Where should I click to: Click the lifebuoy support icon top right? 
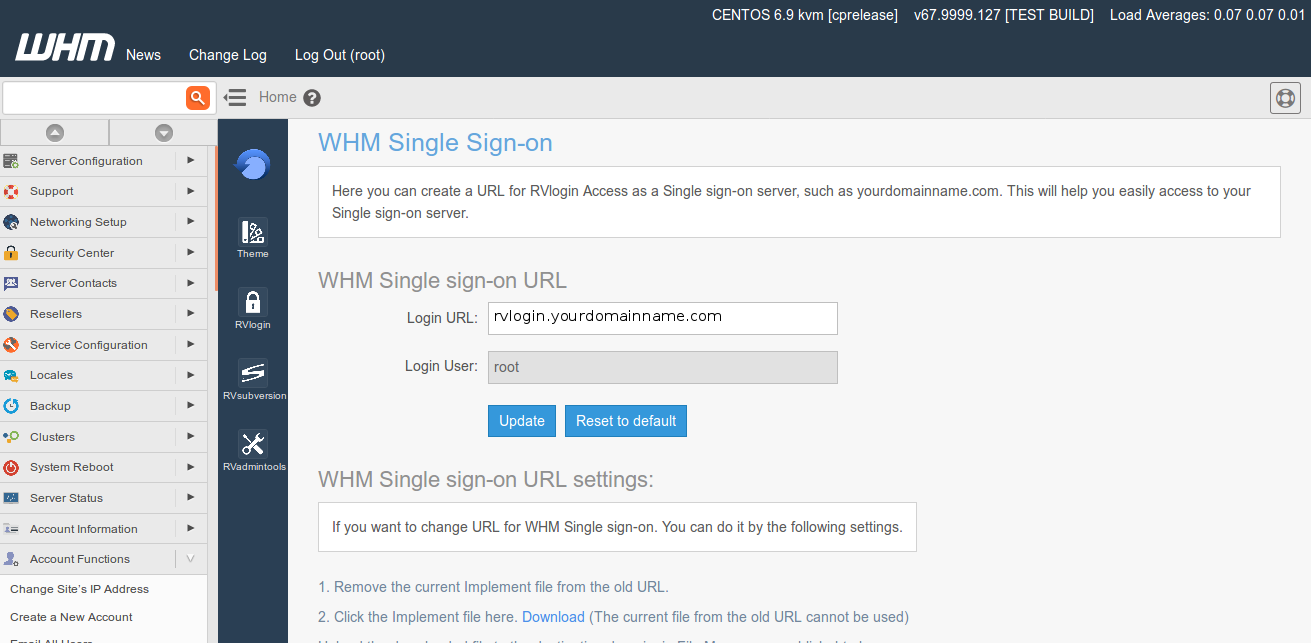1285,98
